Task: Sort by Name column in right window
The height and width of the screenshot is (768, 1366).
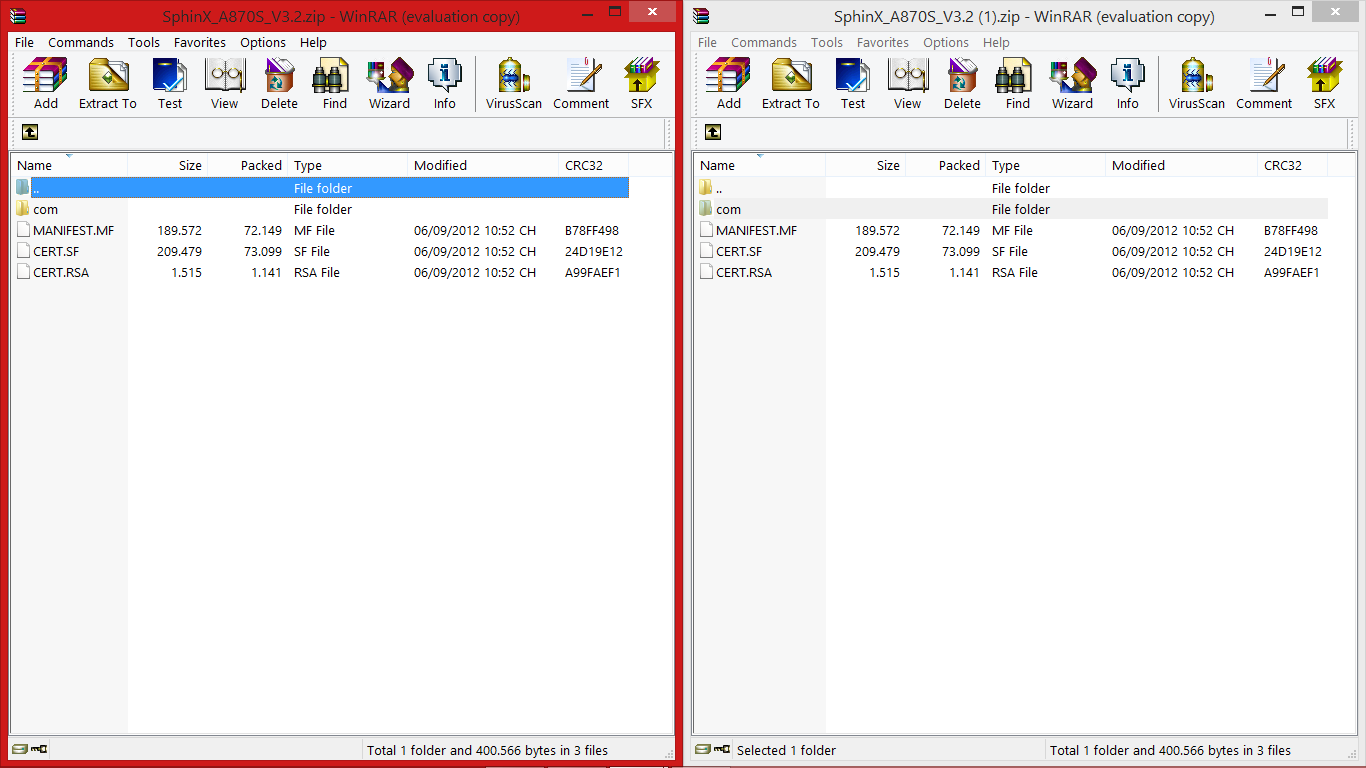Action: coord(760,165)
